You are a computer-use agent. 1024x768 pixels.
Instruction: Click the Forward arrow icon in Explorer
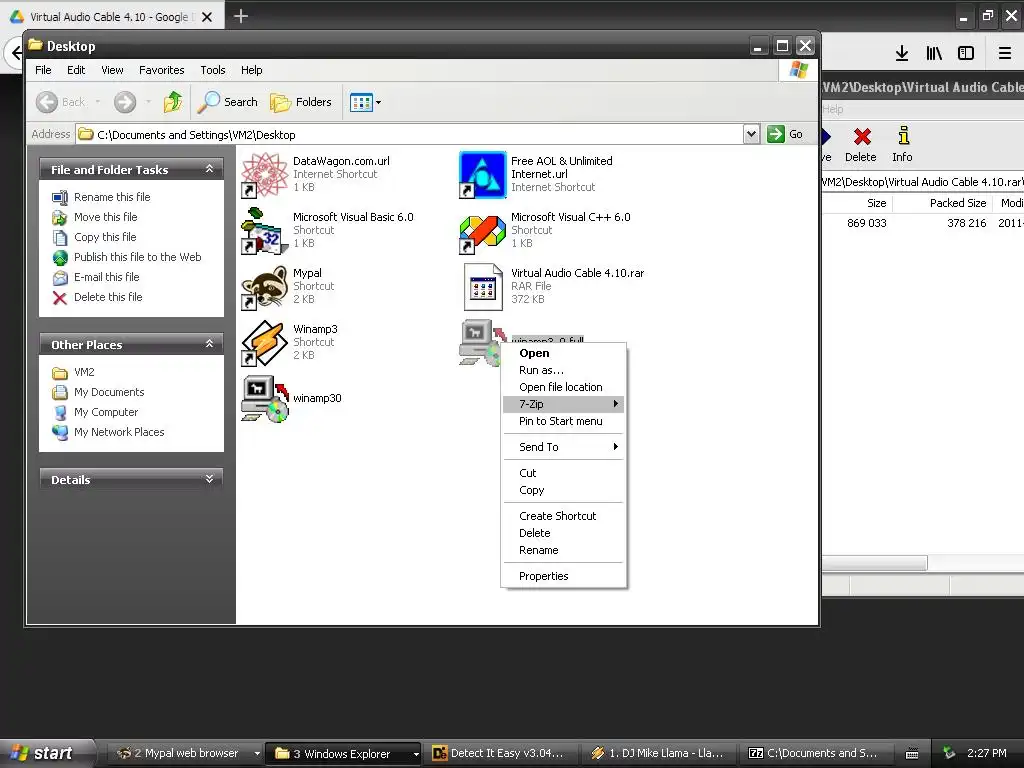click(125, 102)
